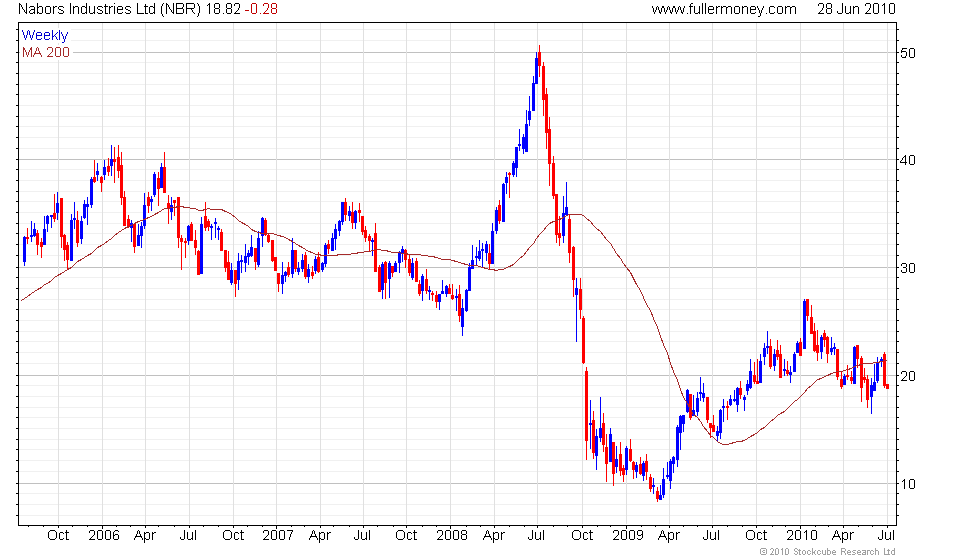Click the Apr label following 2010
Viewport: 980px width, 560px height.
pos(843,536)
